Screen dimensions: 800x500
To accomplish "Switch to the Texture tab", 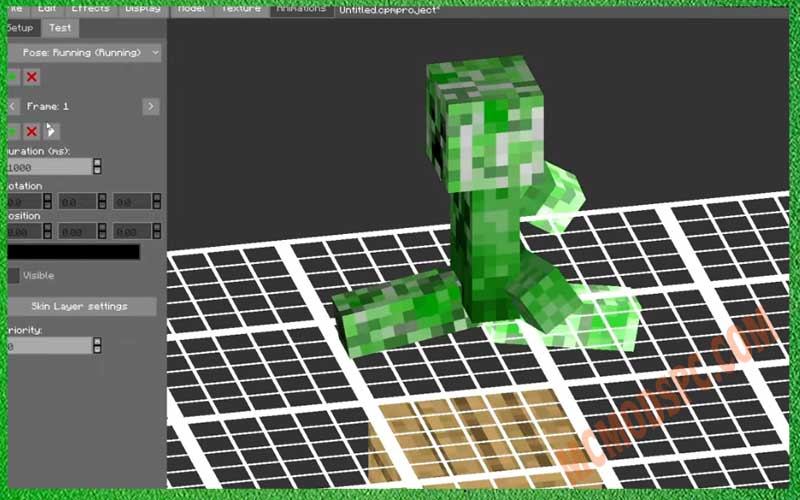I will 241,10.
